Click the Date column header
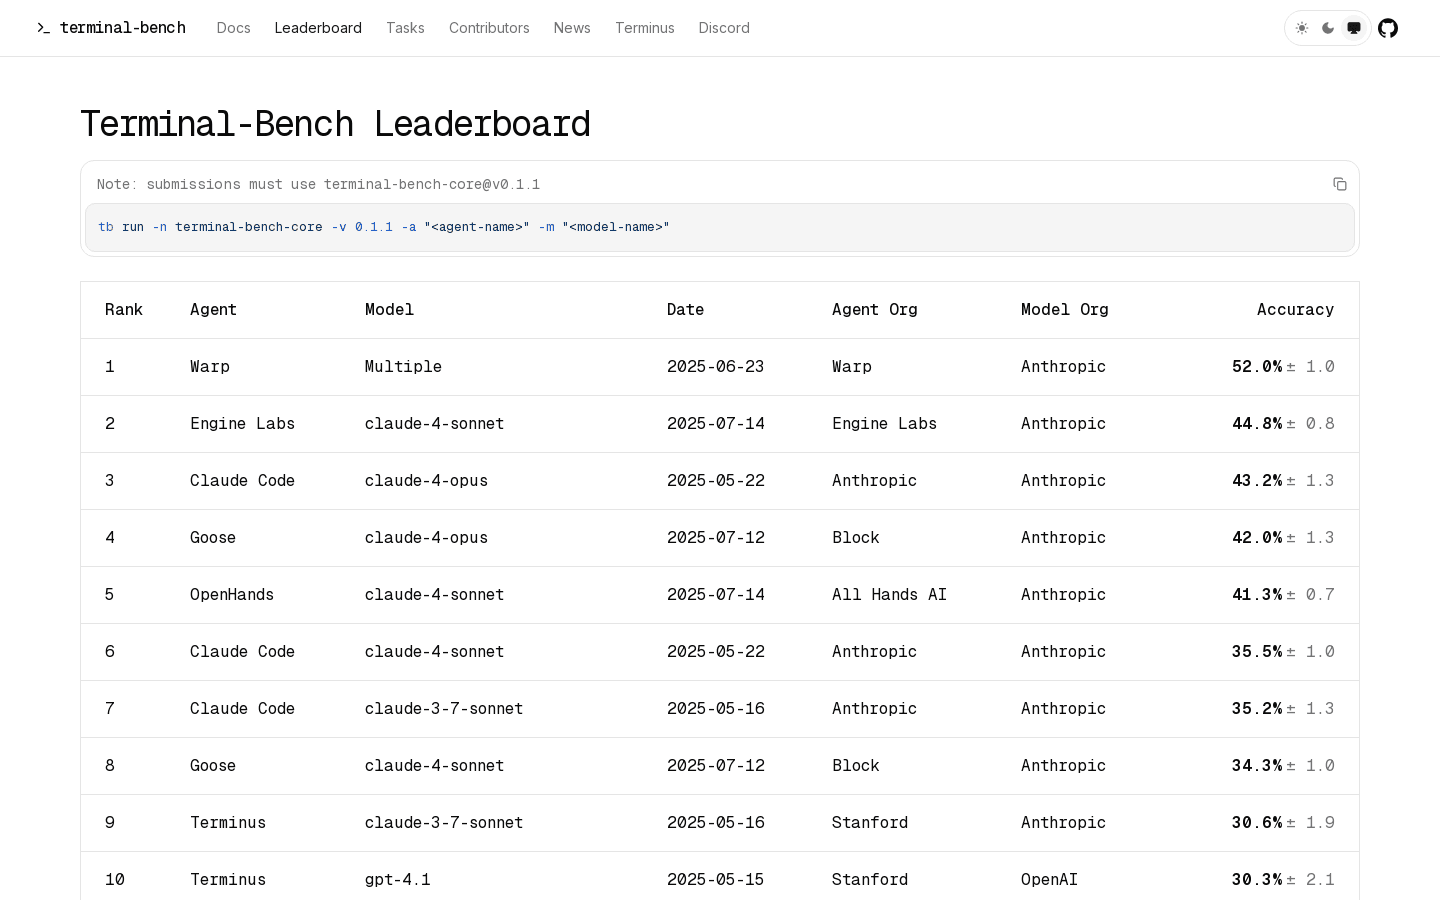The height and width of the screenshot is (900, 1440). tap(685, 310)
